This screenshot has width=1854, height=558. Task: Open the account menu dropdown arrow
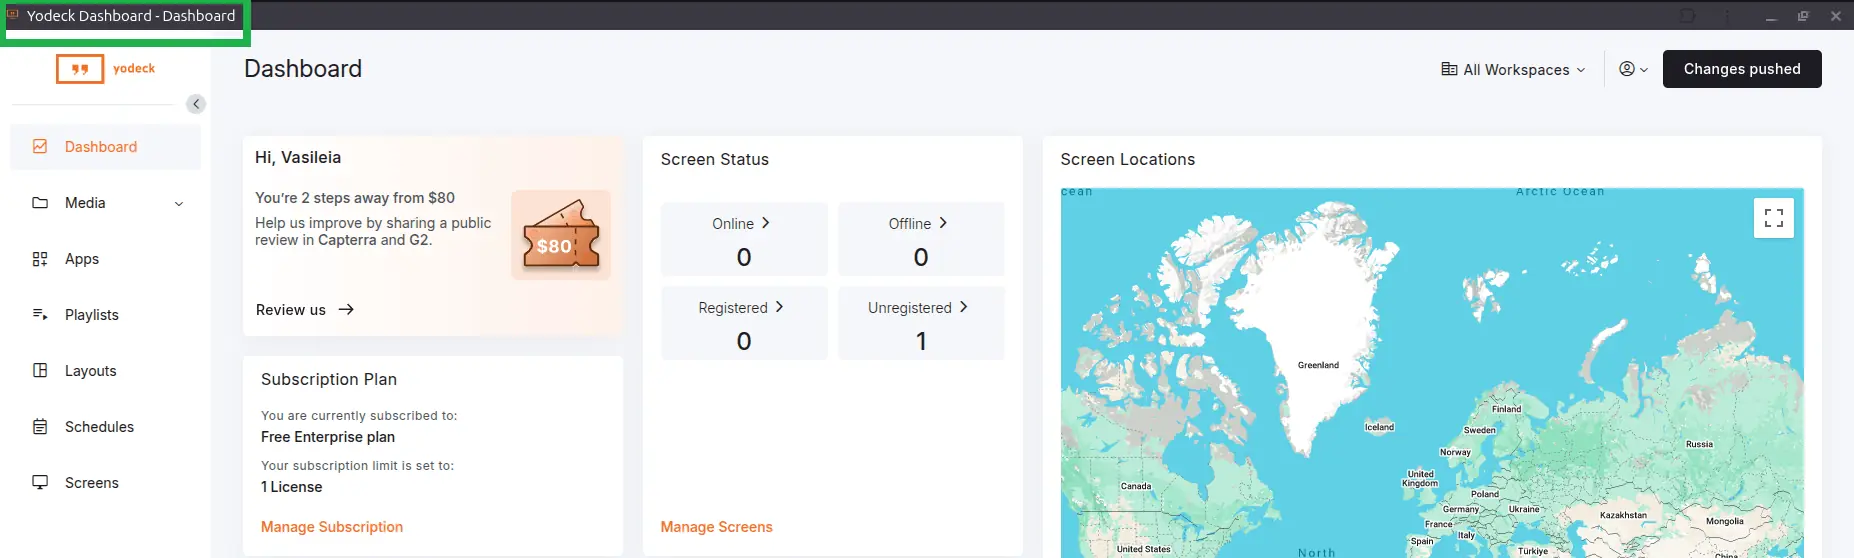[1644, 70]
